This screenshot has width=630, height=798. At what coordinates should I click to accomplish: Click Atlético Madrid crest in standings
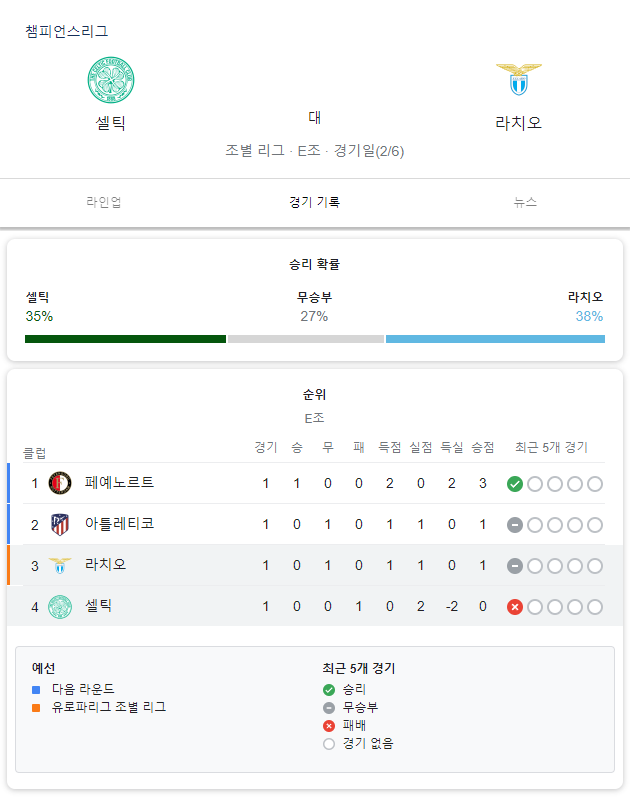tap(60, 524)
